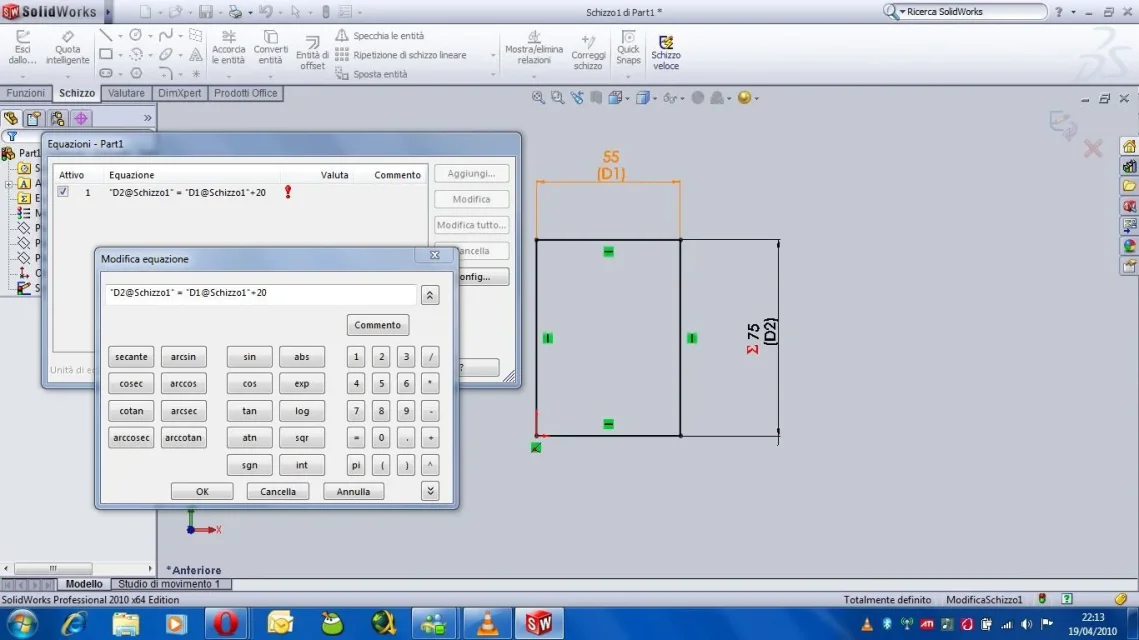Switch to the Prodotti Office tab
The width and height of the screenshot is (1139, 640).
246,93
